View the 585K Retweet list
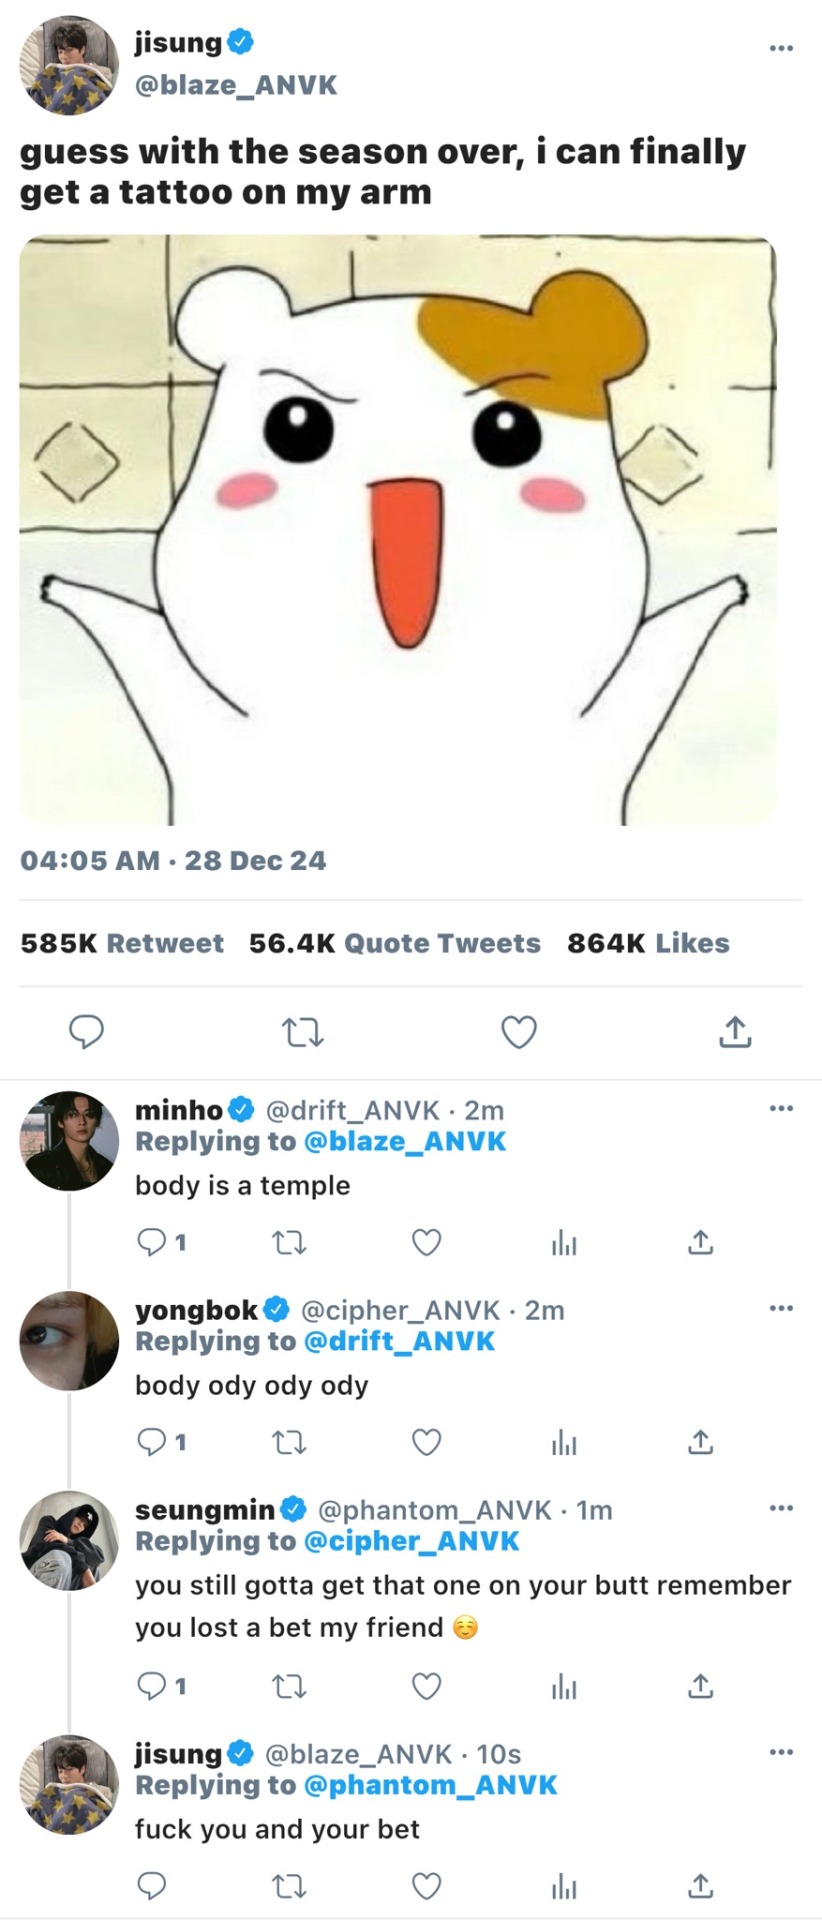Screen dimensions: 822x1920 pos(122,943)
